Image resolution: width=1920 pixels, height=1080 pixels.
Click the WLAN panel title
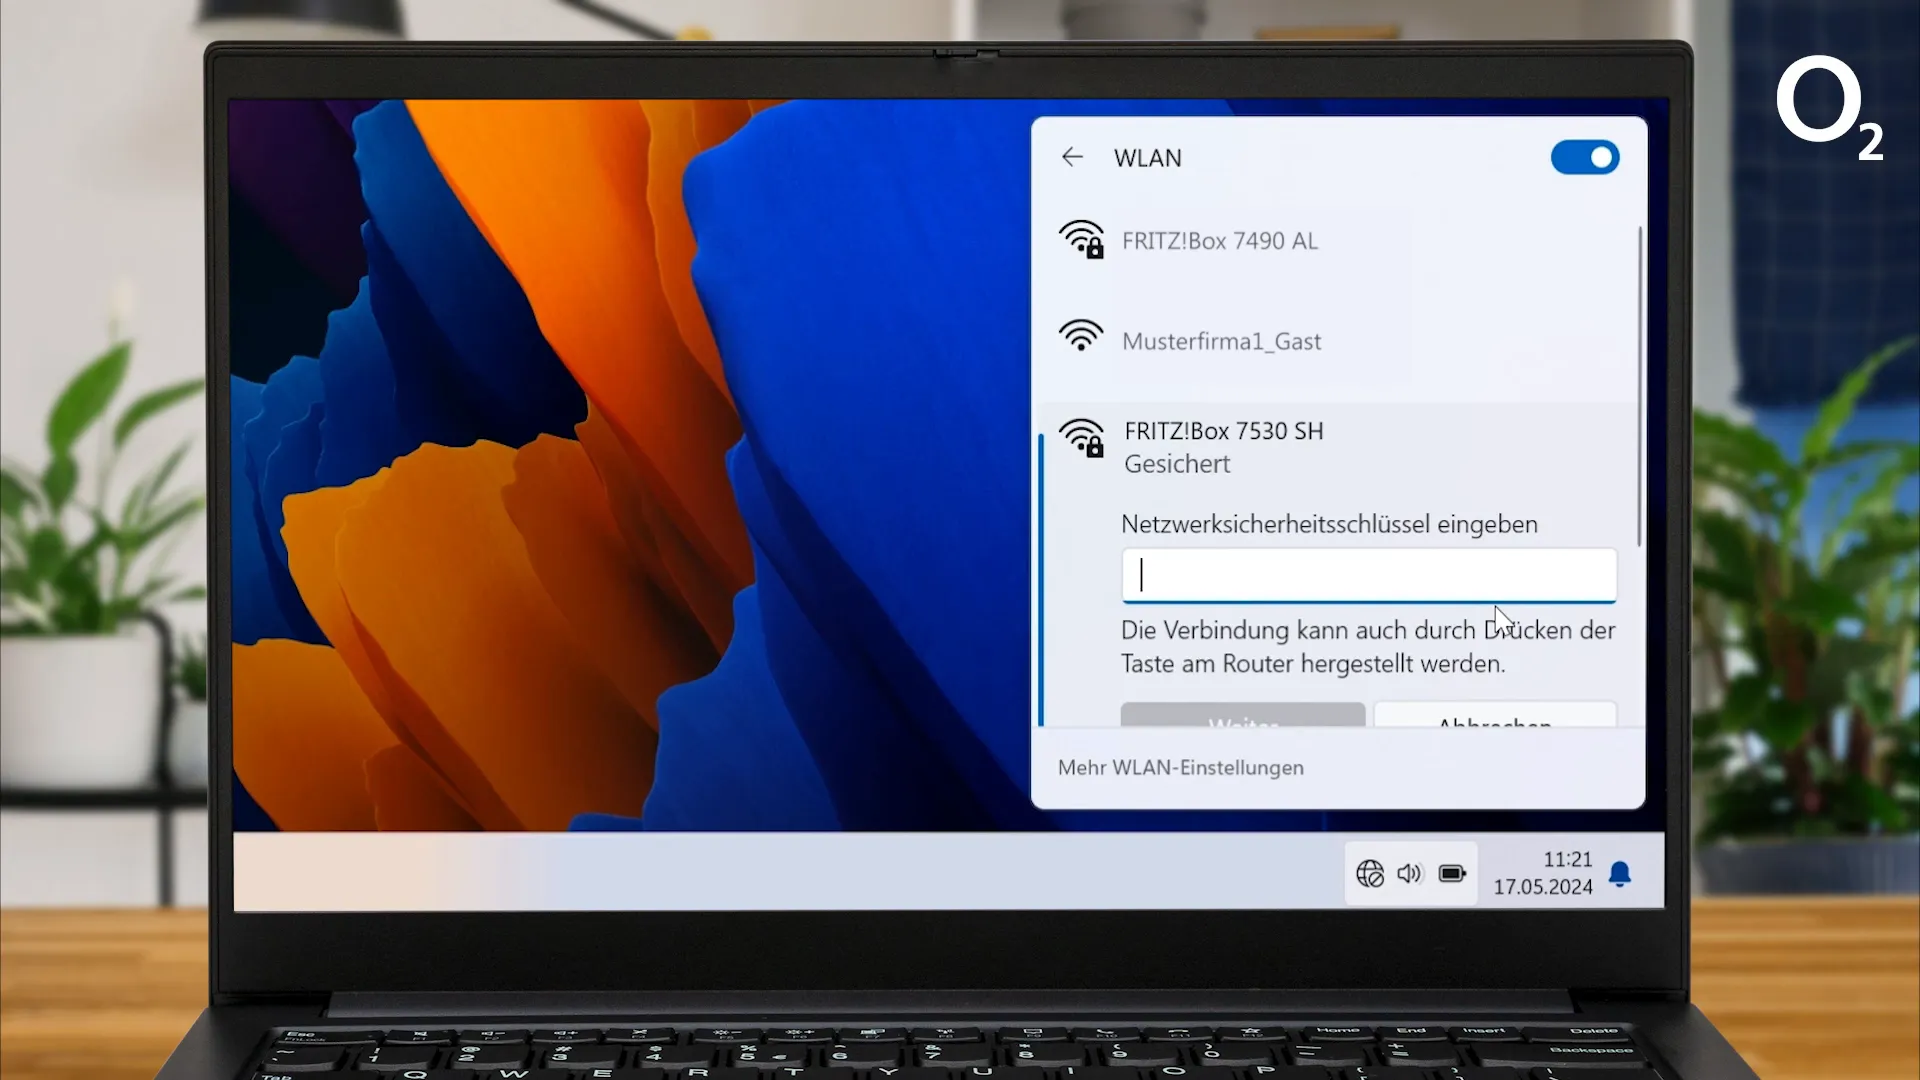[x=1148, y=158]
